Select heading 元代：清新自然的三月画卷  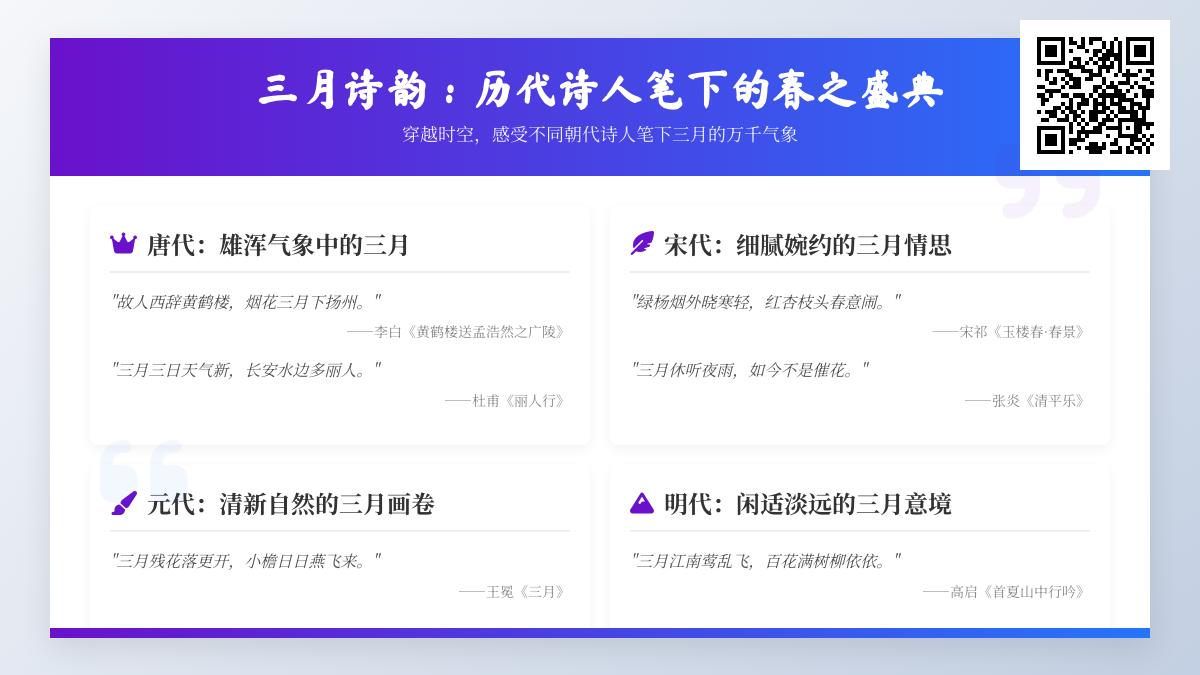click(291, 504)
